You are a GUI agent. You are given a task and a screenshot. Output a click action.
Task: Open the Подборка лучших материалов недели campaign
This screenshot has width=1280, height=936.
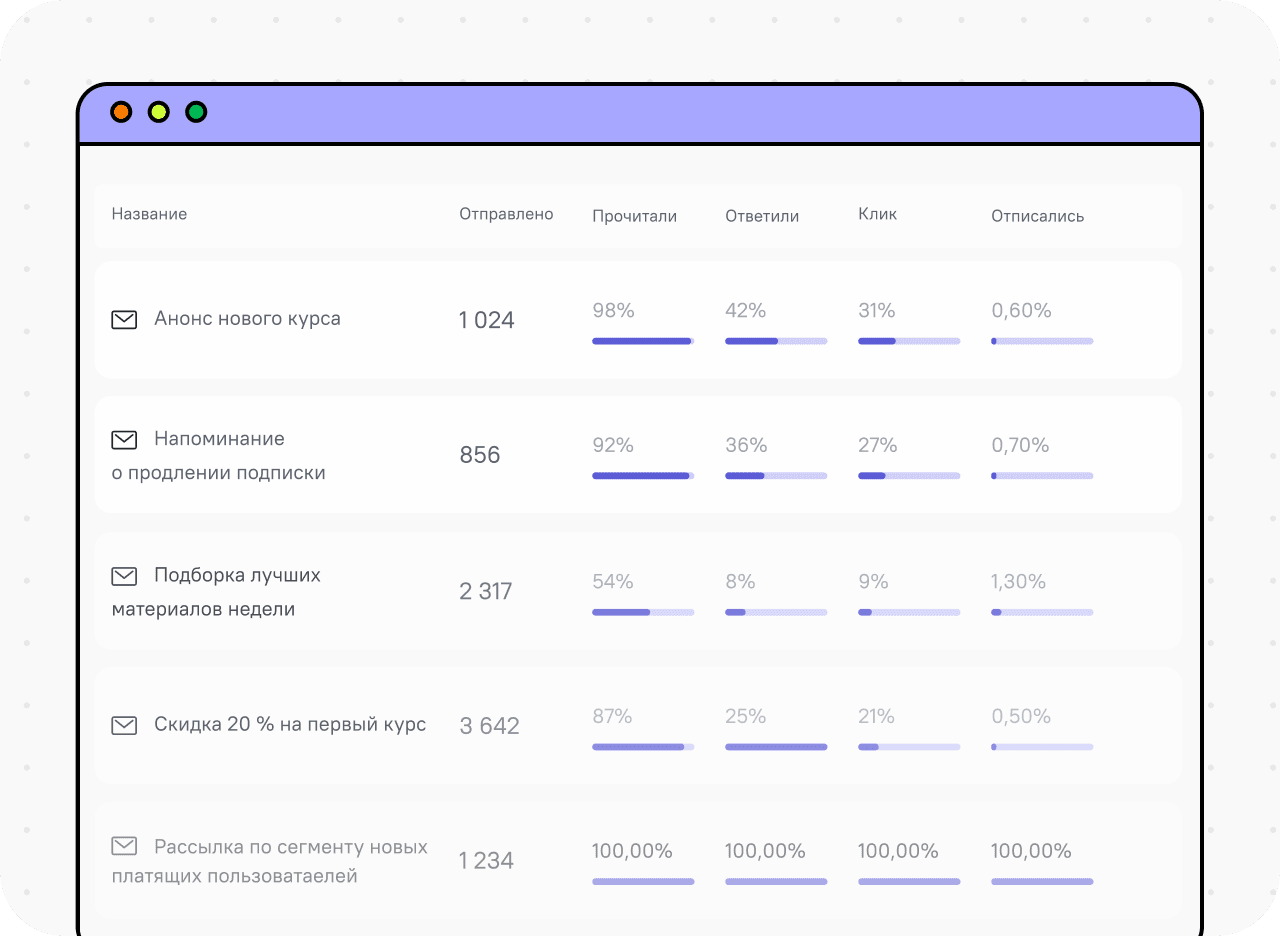[216, 592]
